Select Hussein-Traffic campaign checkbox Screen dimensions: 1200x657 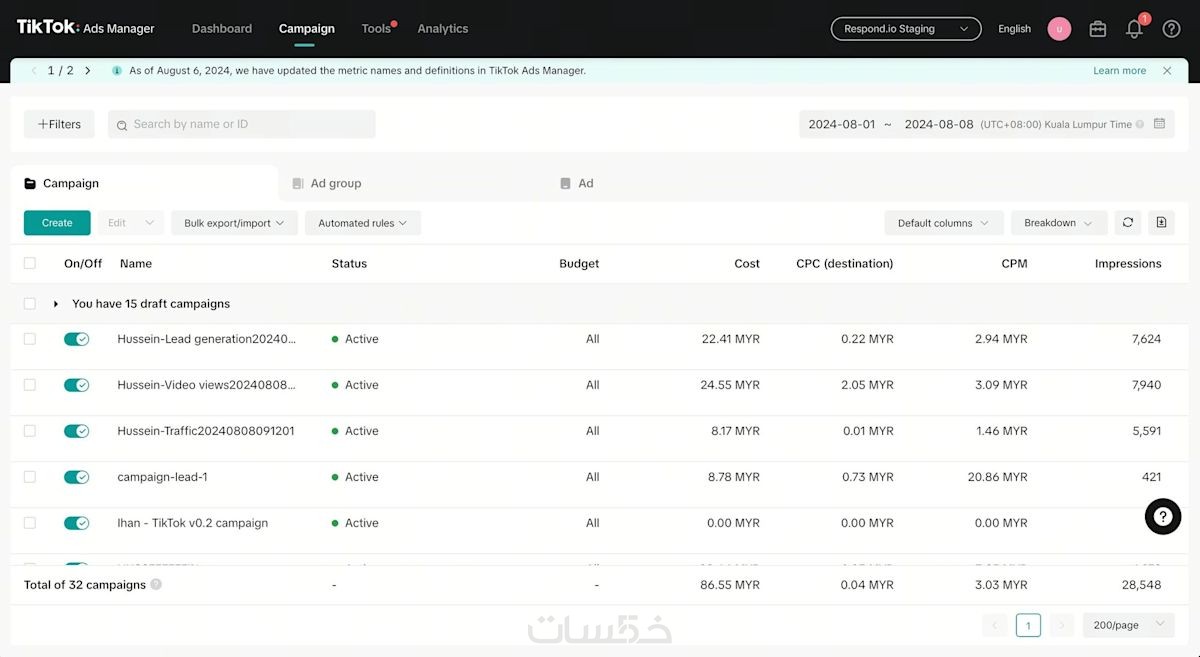pos(30,431)
